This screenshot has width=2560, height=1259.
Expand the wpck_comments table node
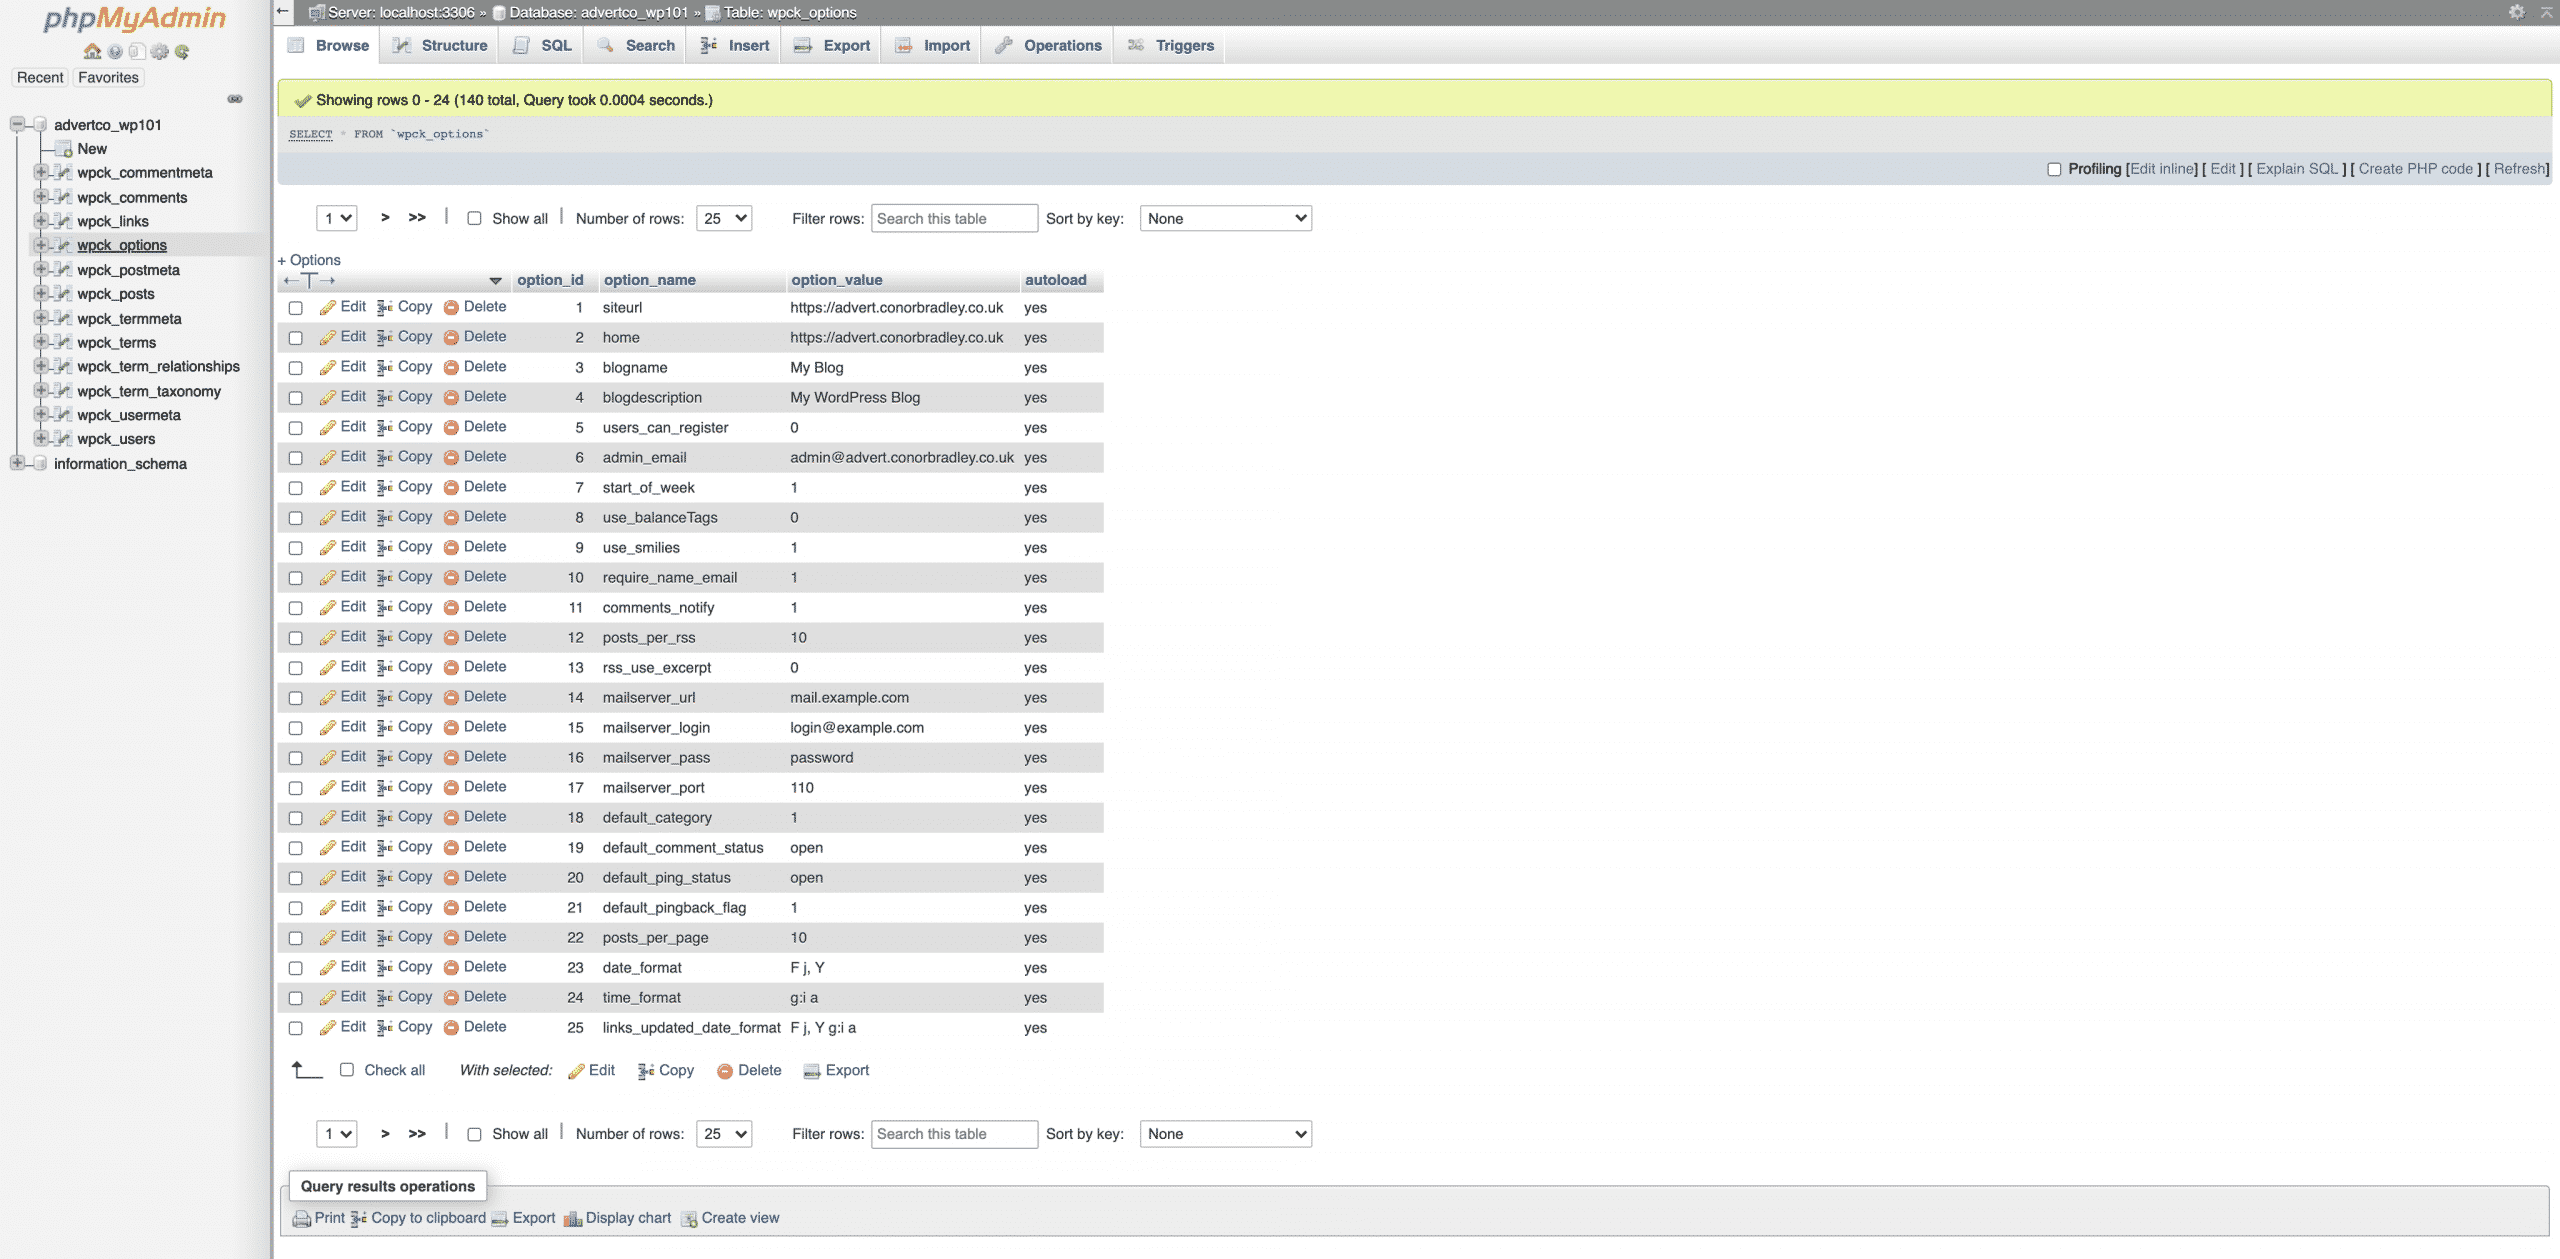pyautogui.click(x=41, y=197)
